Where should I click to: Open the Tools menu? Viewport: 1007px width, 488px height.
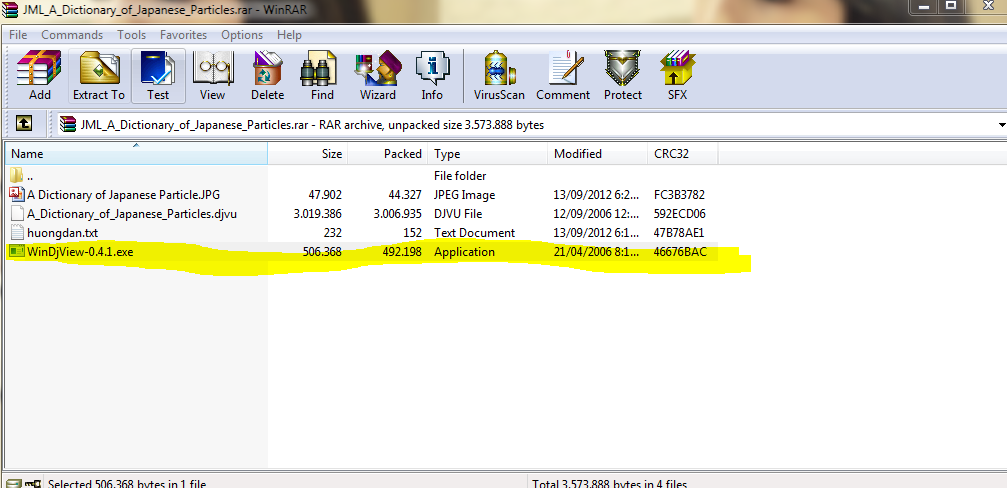pos(132,35)
